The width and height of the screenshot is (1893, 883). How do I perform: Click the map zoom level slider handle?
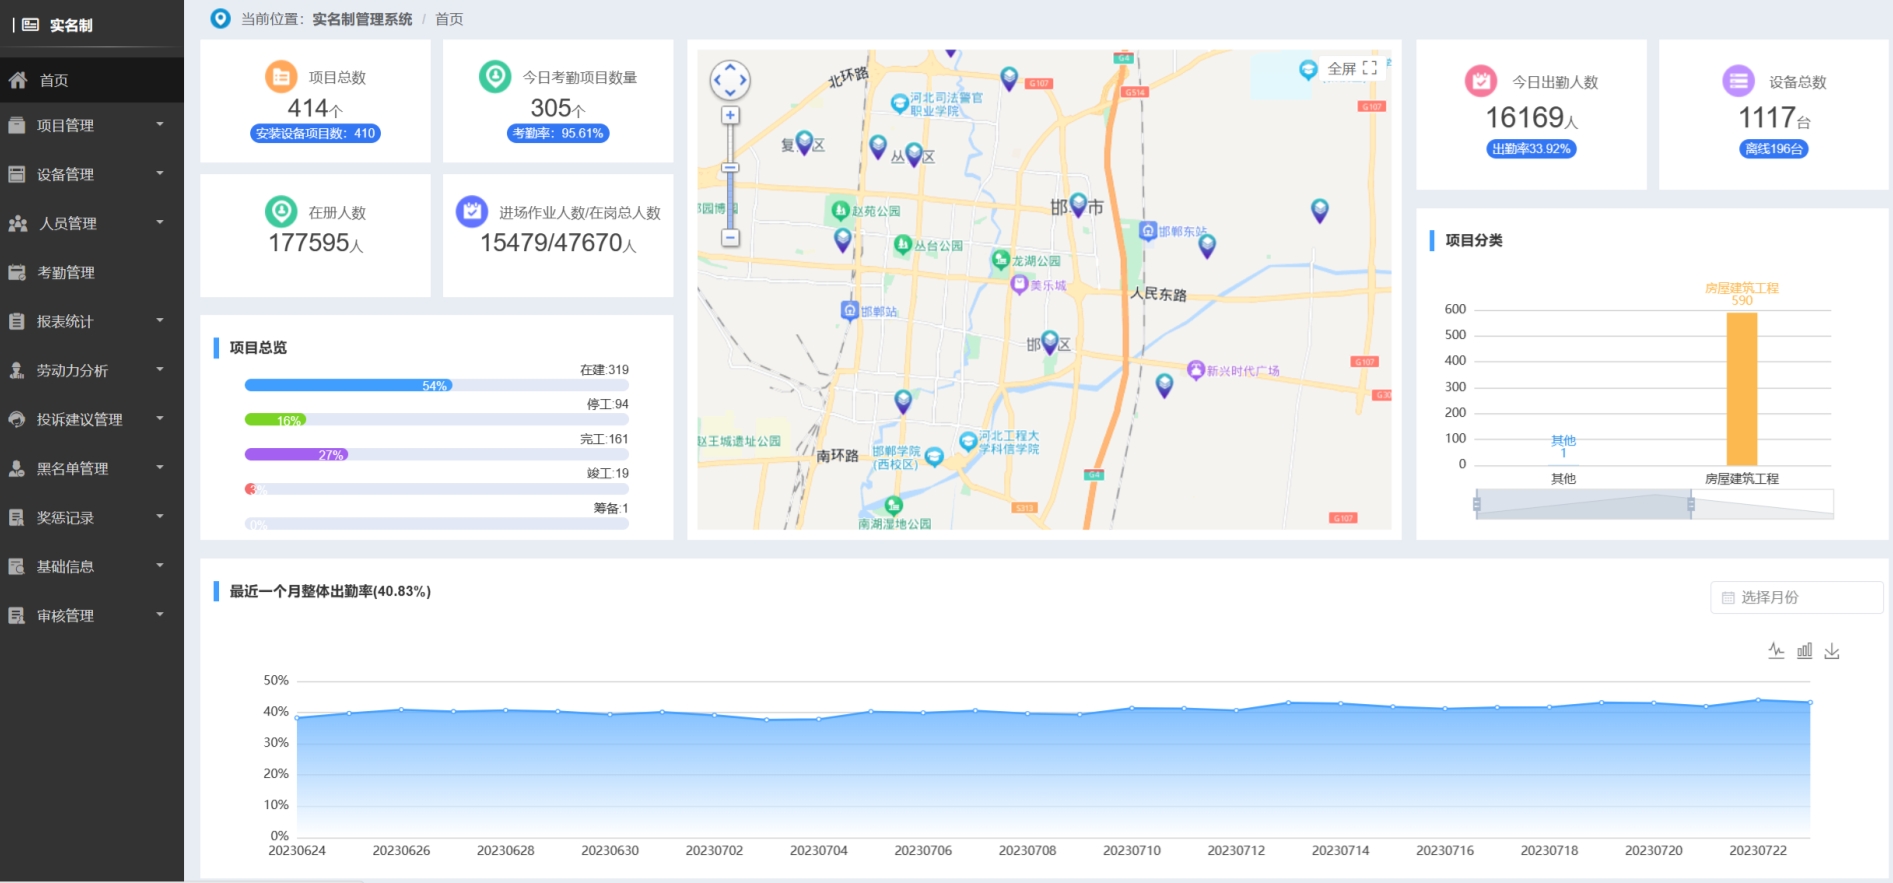730,168
